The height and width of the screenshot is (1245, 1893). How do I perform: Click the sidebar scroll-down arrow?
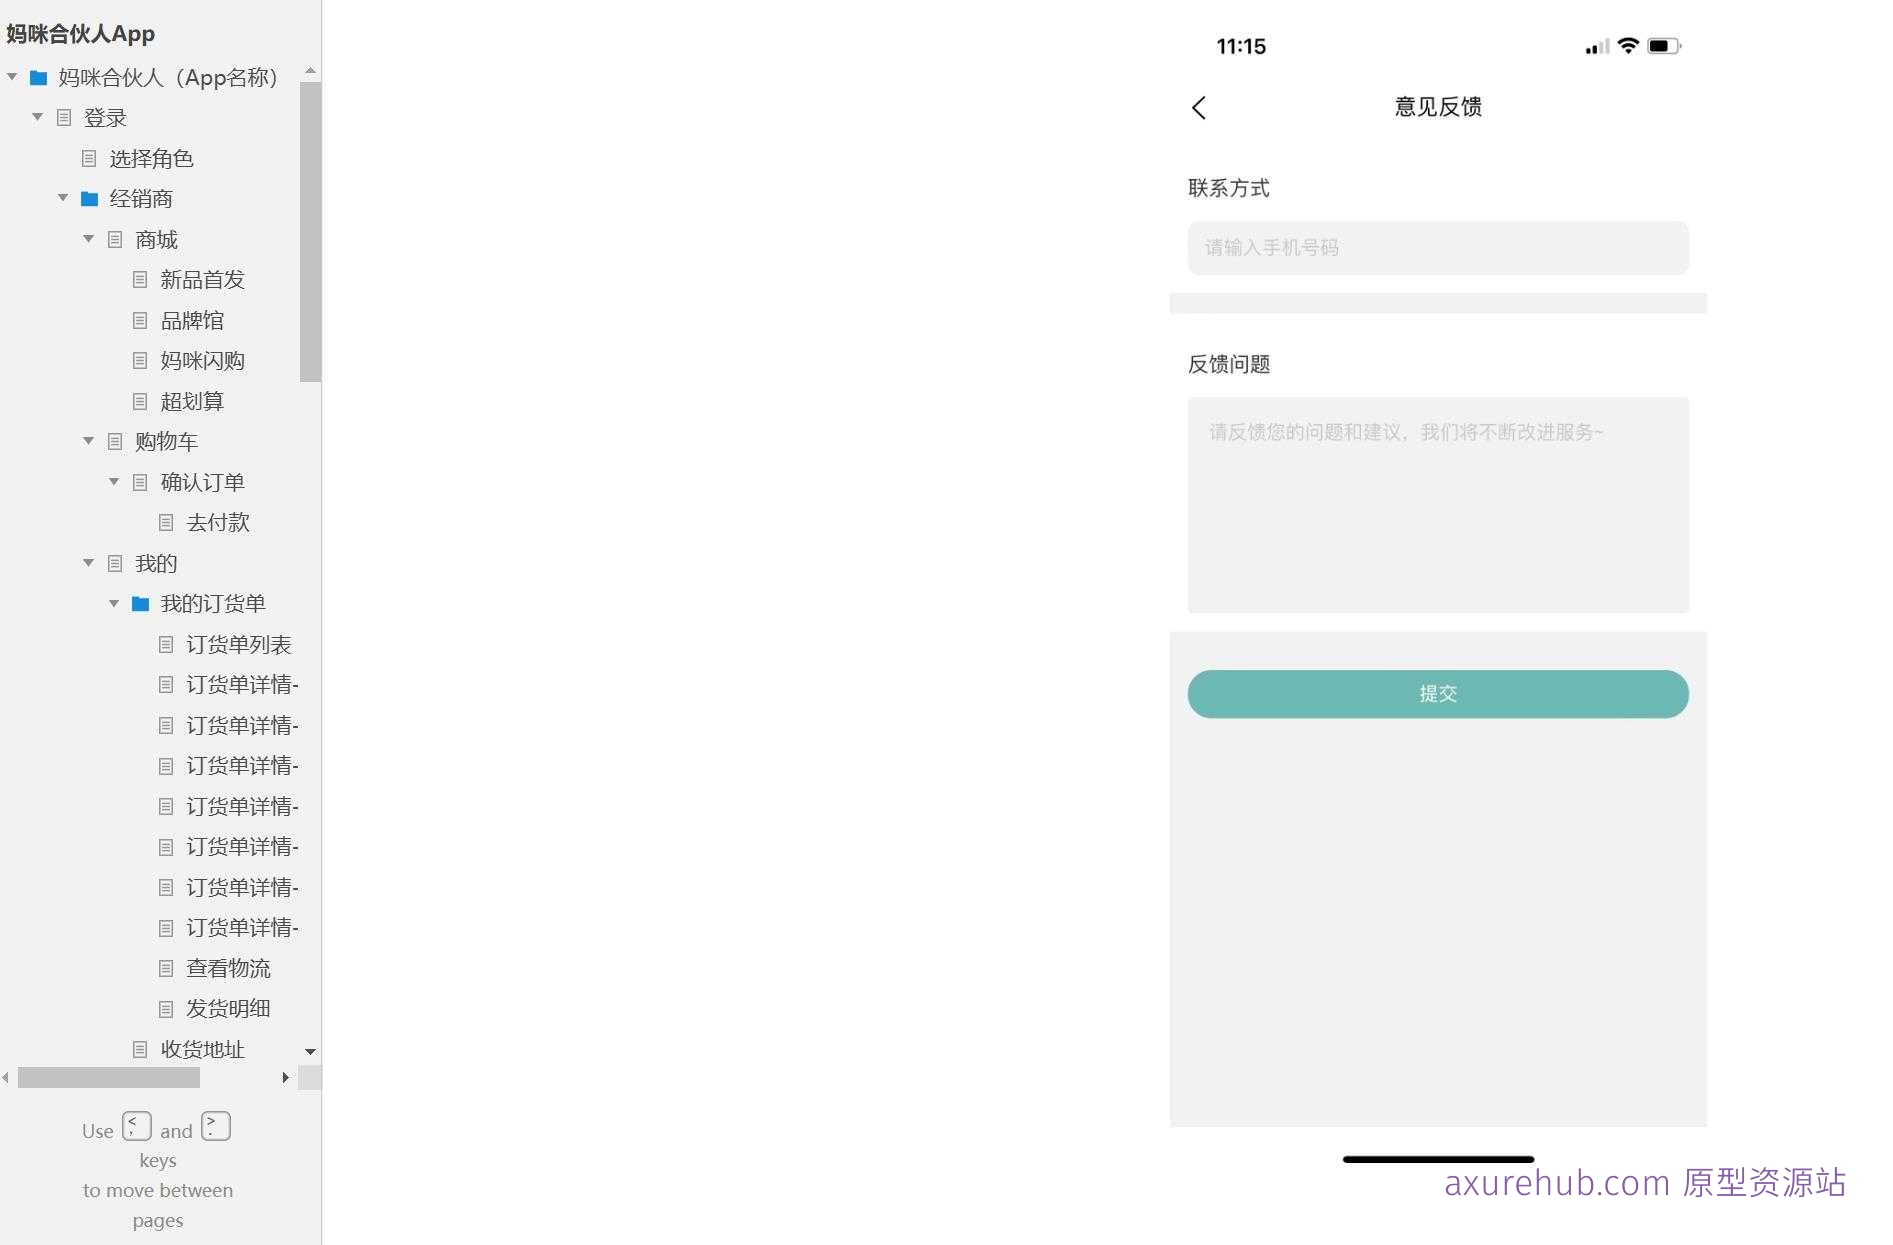[310, 1052]
